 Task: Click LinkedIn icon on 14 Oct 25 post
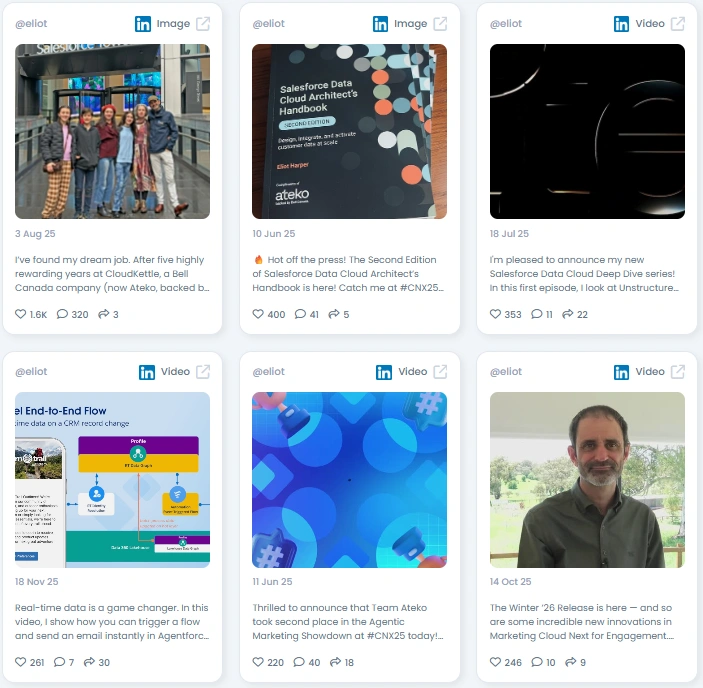[x=621, y=372]
